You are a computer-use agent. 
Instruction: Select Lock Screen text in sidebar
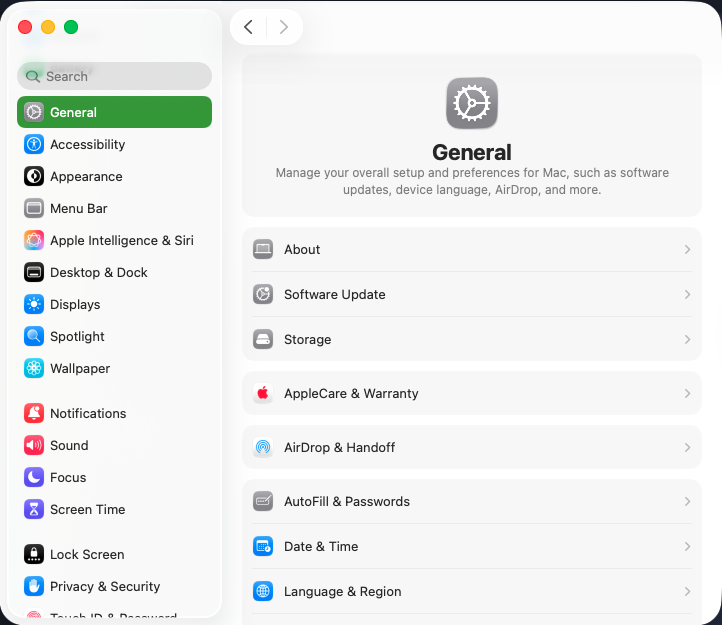[x=87, y=554]
